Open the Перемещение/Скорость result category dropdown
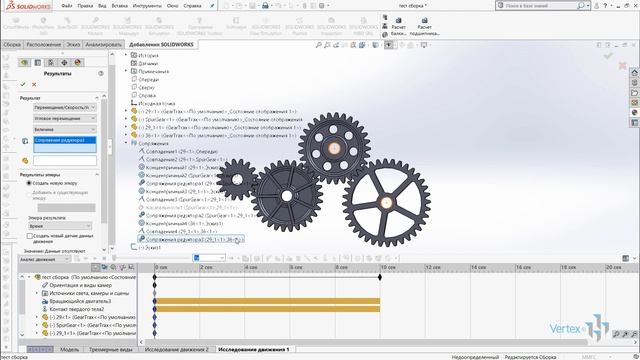 tap(64, 107)
